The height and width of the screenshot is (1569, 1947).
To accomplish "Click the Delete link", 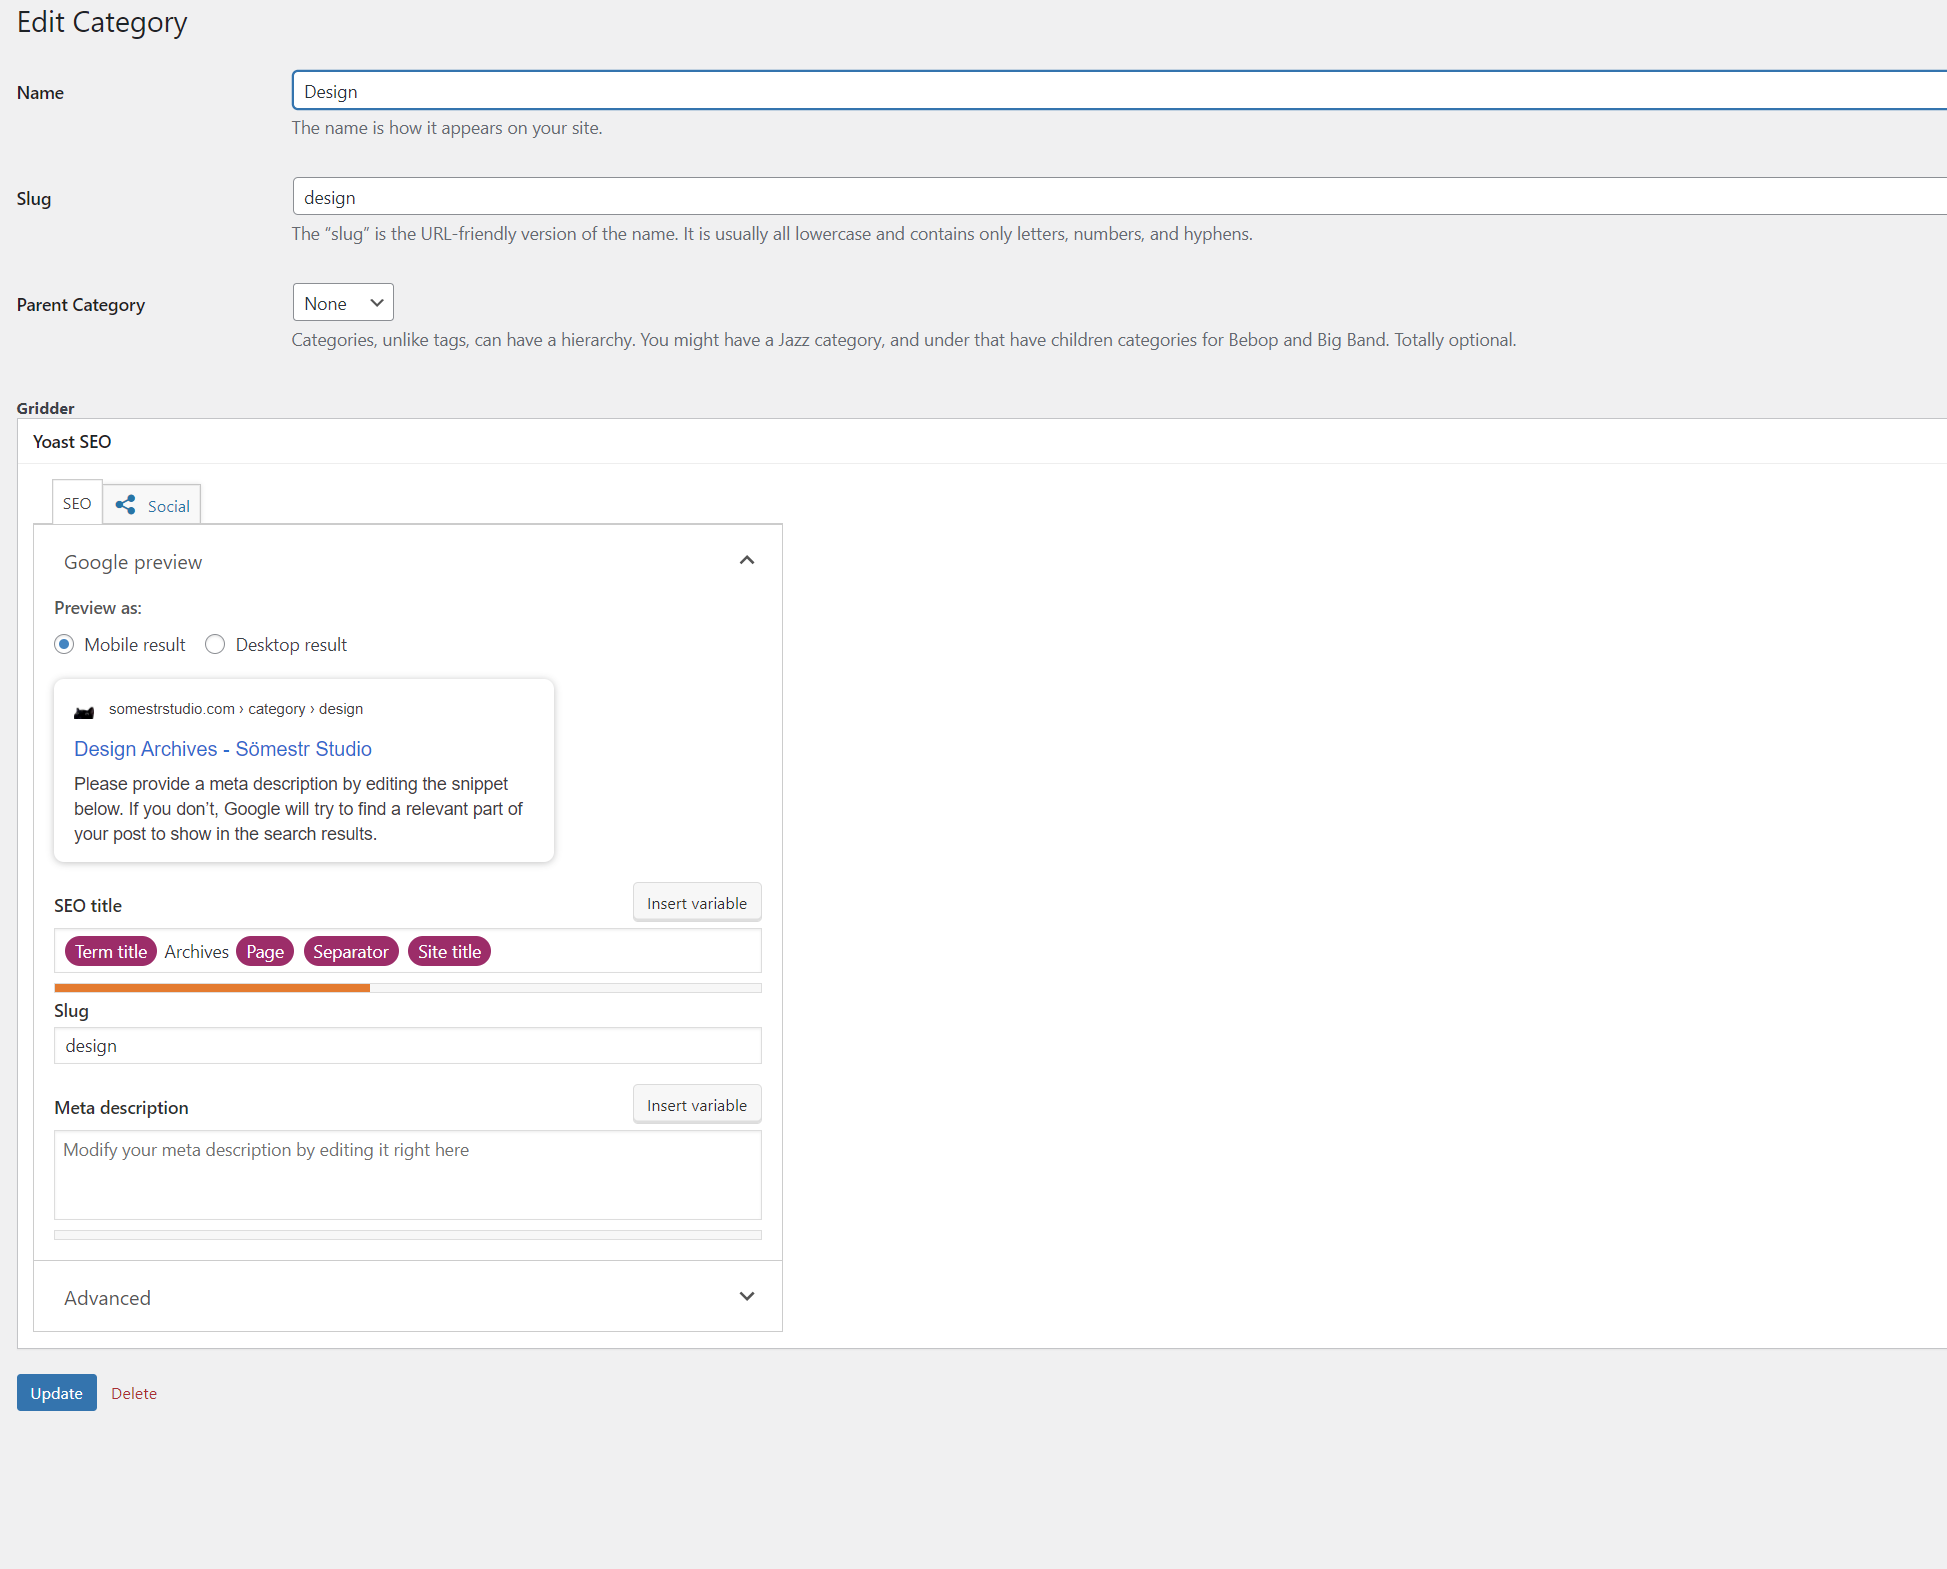I will [x=134, y=1394].
